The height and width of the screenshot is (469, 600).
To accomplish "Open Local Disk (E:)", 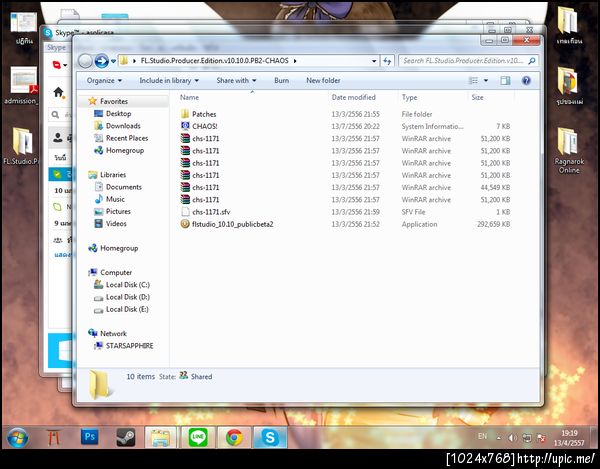I will pos(127,309).
